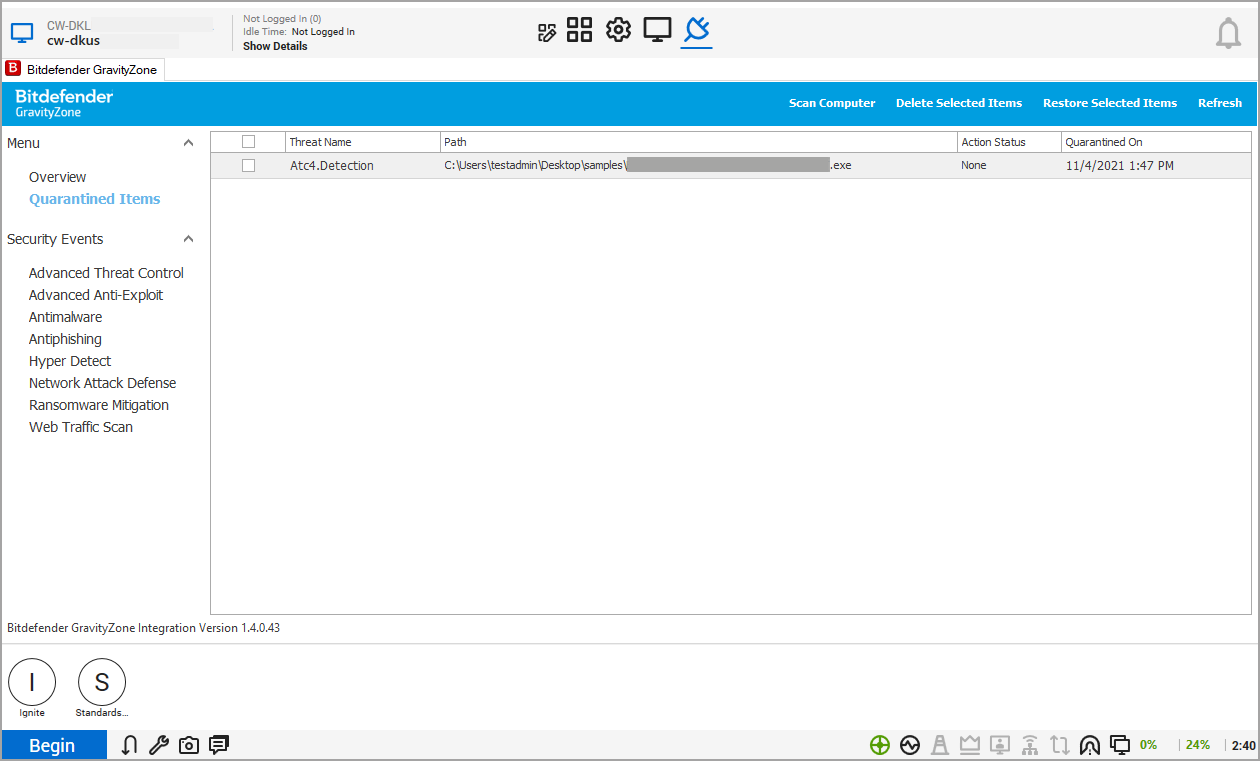Viewport: 1260px width, 761px height.
Task: Open the settings gear icon
Action: [x=619, y=30]
